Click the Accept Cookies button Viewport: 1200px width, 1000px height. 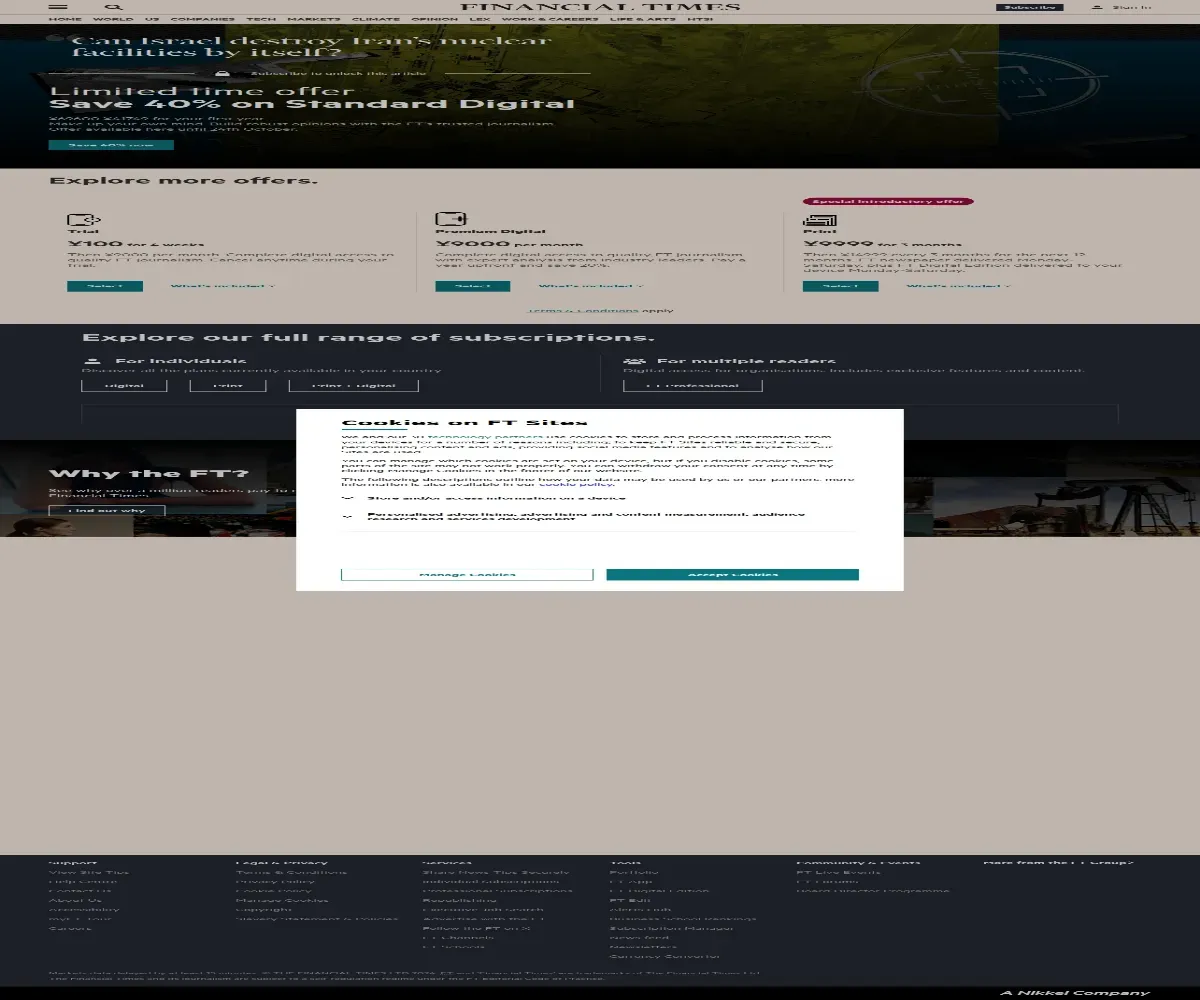coord(733,574)
